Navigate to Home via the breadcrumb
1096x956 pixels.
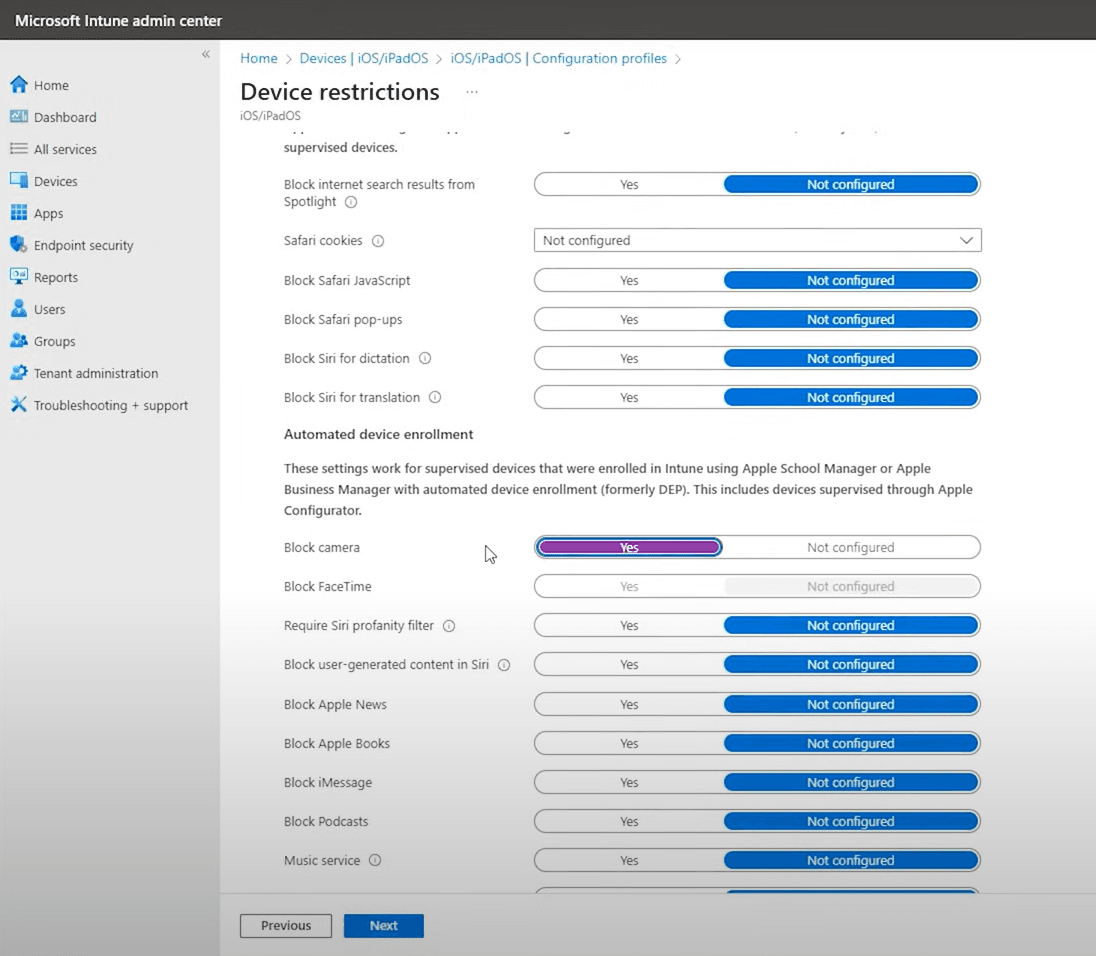(258, 58)
